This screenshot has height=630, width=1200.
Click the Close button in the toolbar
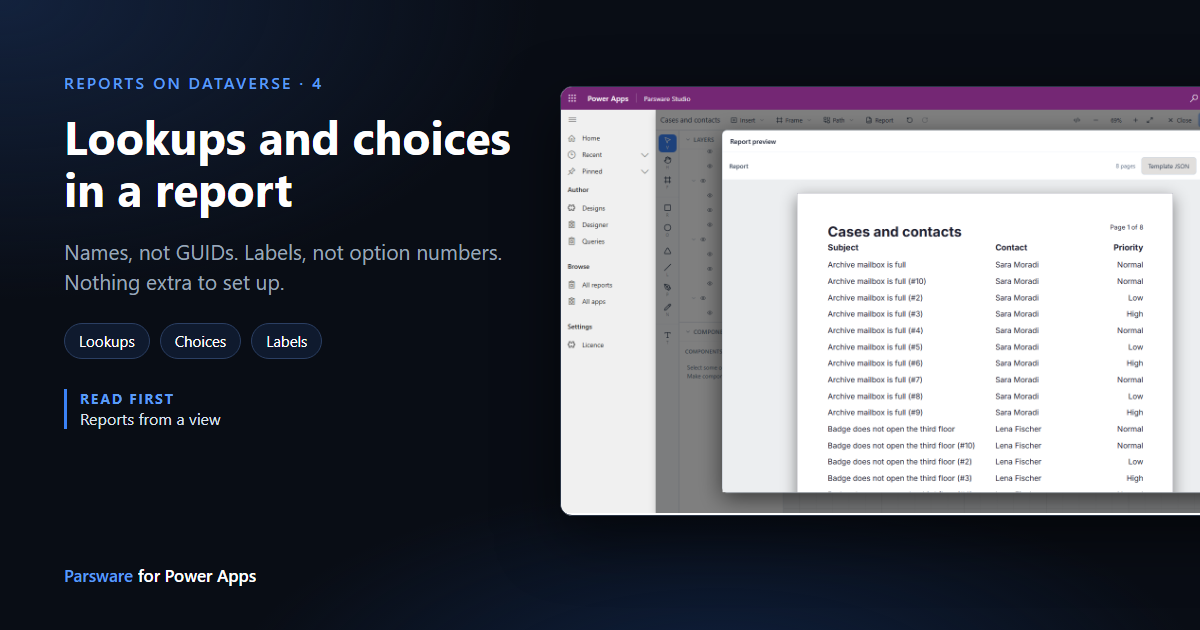tap(1180, 120)
